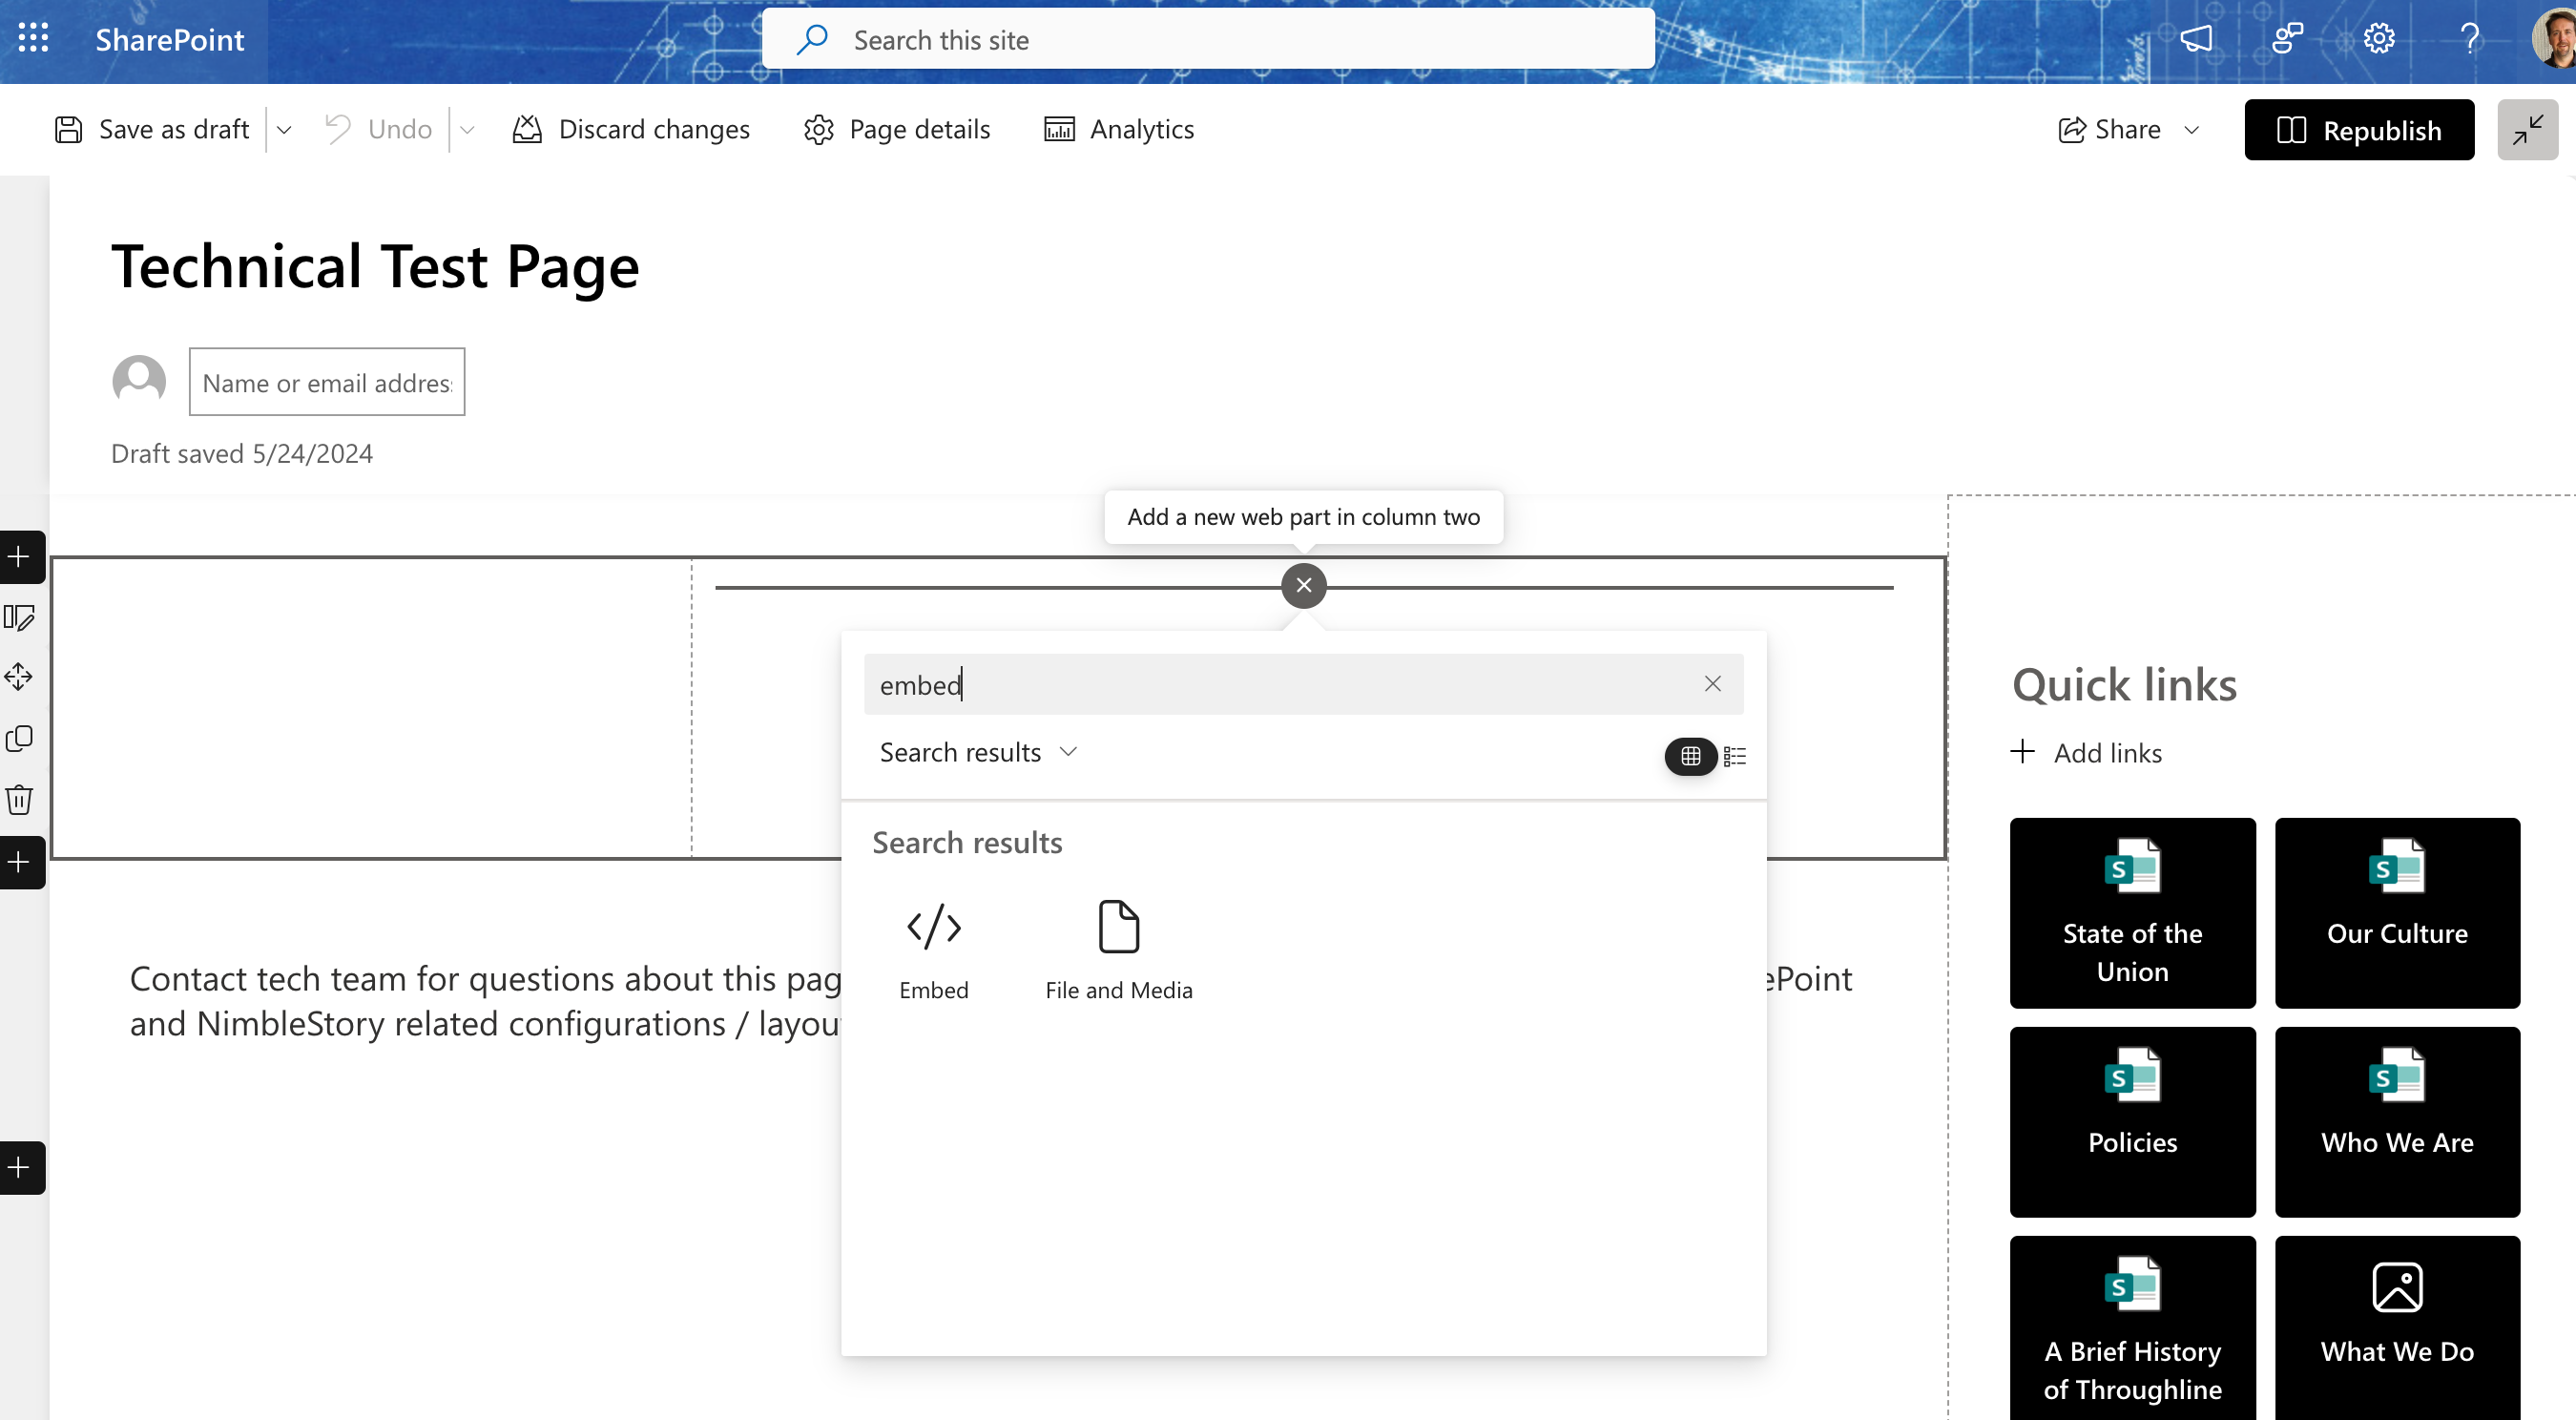This screenshot has height=1420, width=2576.
Task: Select the File and Media web part
Action: click(1119, 950)
